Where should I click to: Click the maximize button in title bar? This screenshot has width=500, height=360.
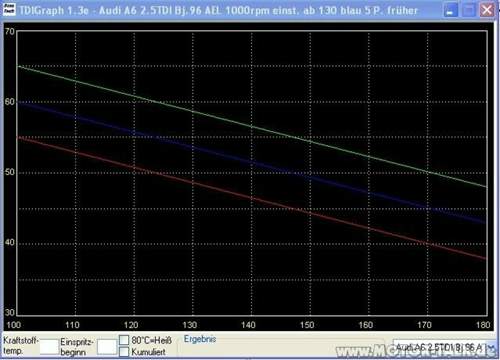pyautogui.click(x=469, y=10)
